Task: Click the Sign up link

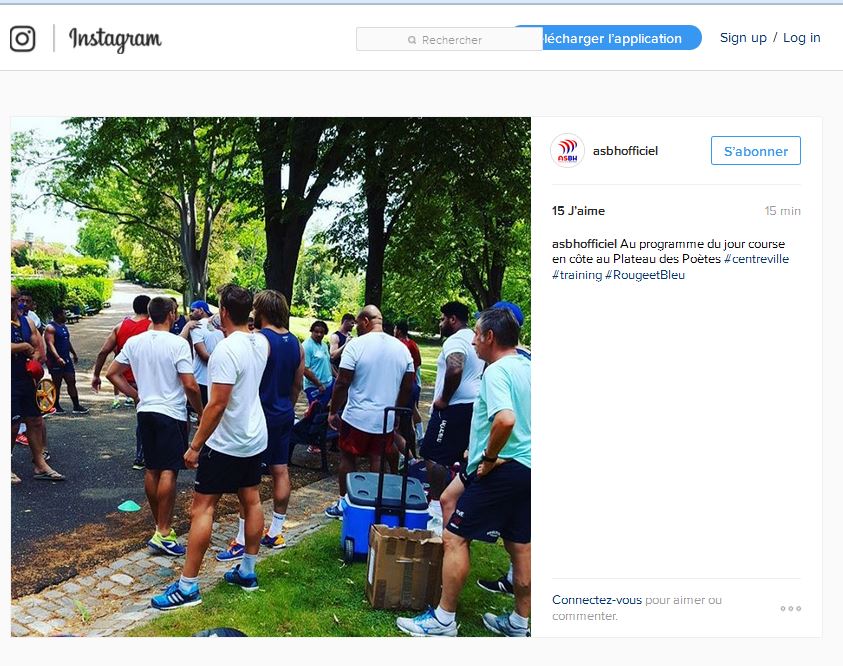Action: coord(743,38)
